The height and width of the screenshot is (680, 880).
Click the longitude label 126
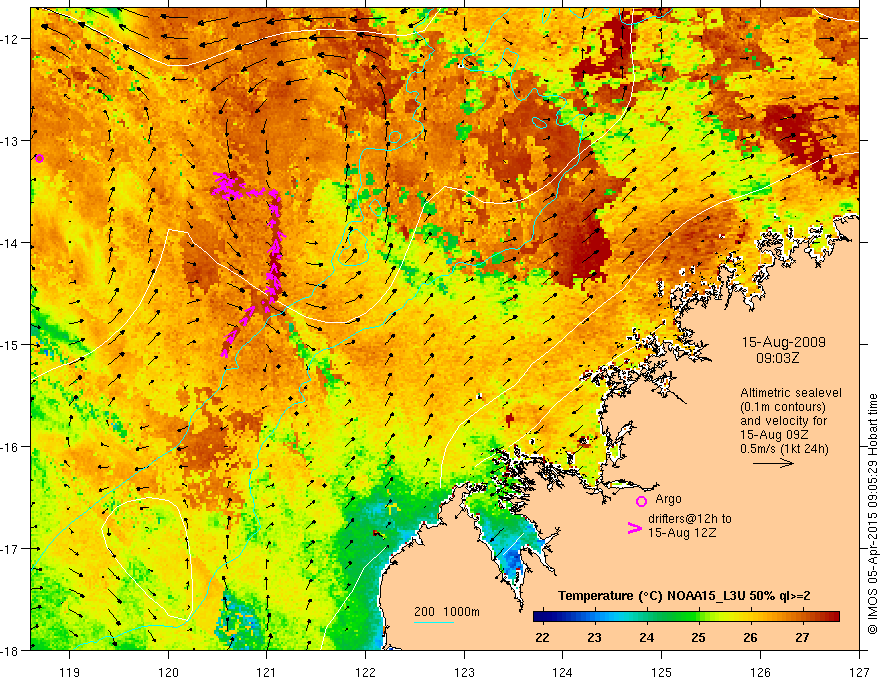(x=760, y=672)
